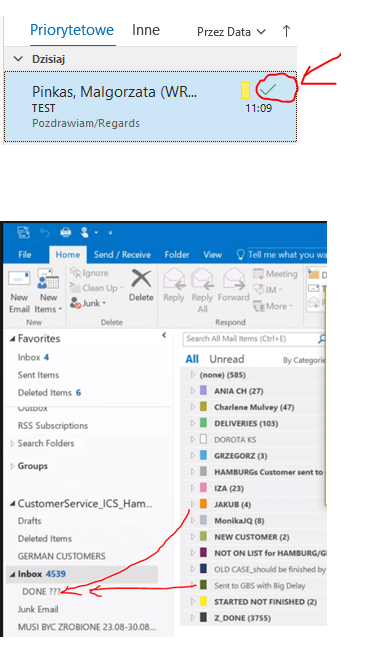Open Sent Items folder
This screenshot has height=660, width=391.
(38, 375)
